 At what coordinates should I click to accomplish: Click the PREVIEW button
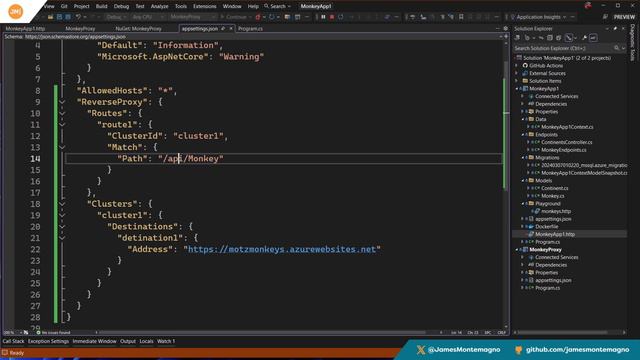(624, 17)
